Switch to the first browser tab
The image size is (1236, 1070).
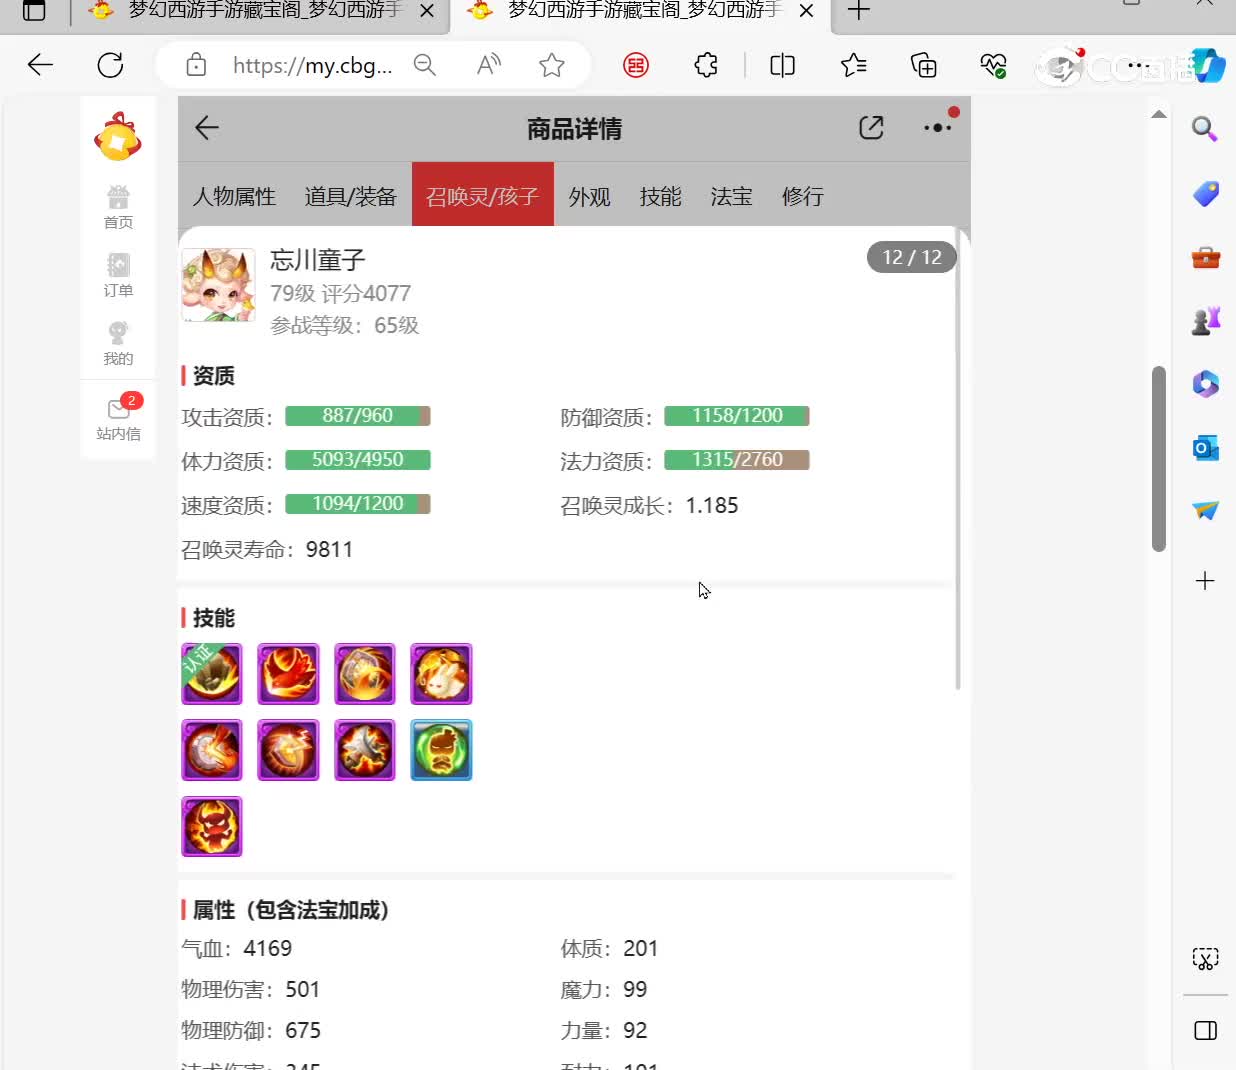click(245, 11)
